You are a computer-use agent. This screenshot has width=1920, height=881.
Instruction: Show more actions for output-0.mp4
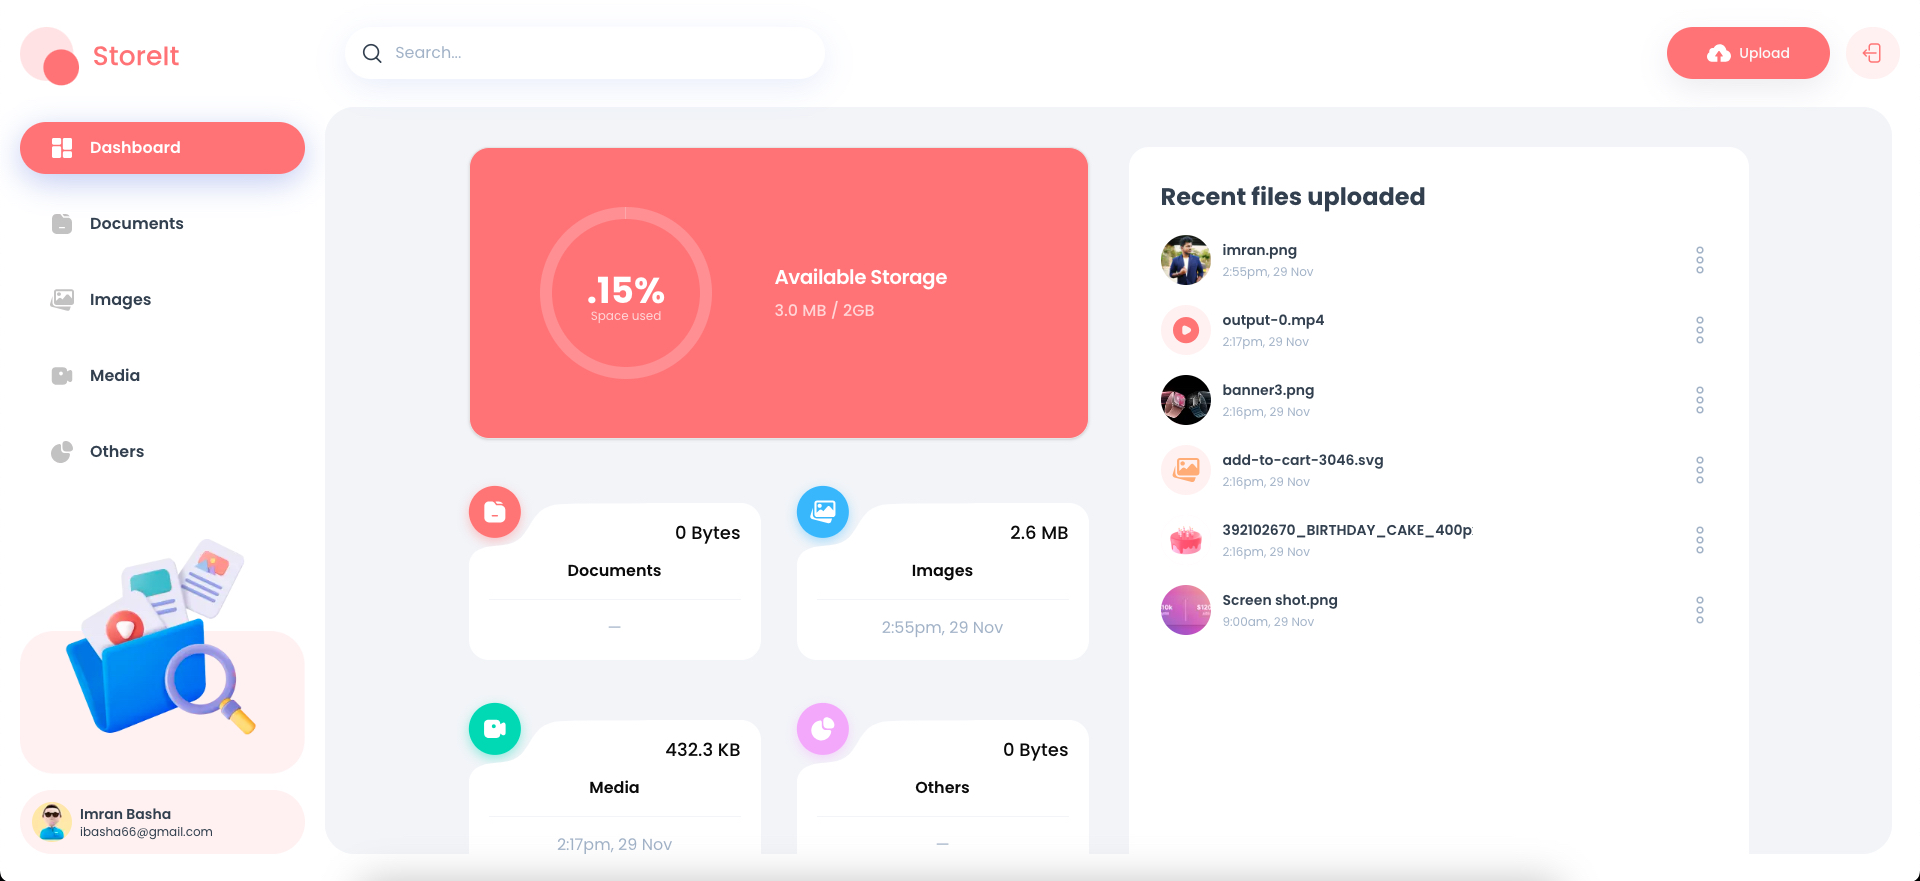(1699, 330)
